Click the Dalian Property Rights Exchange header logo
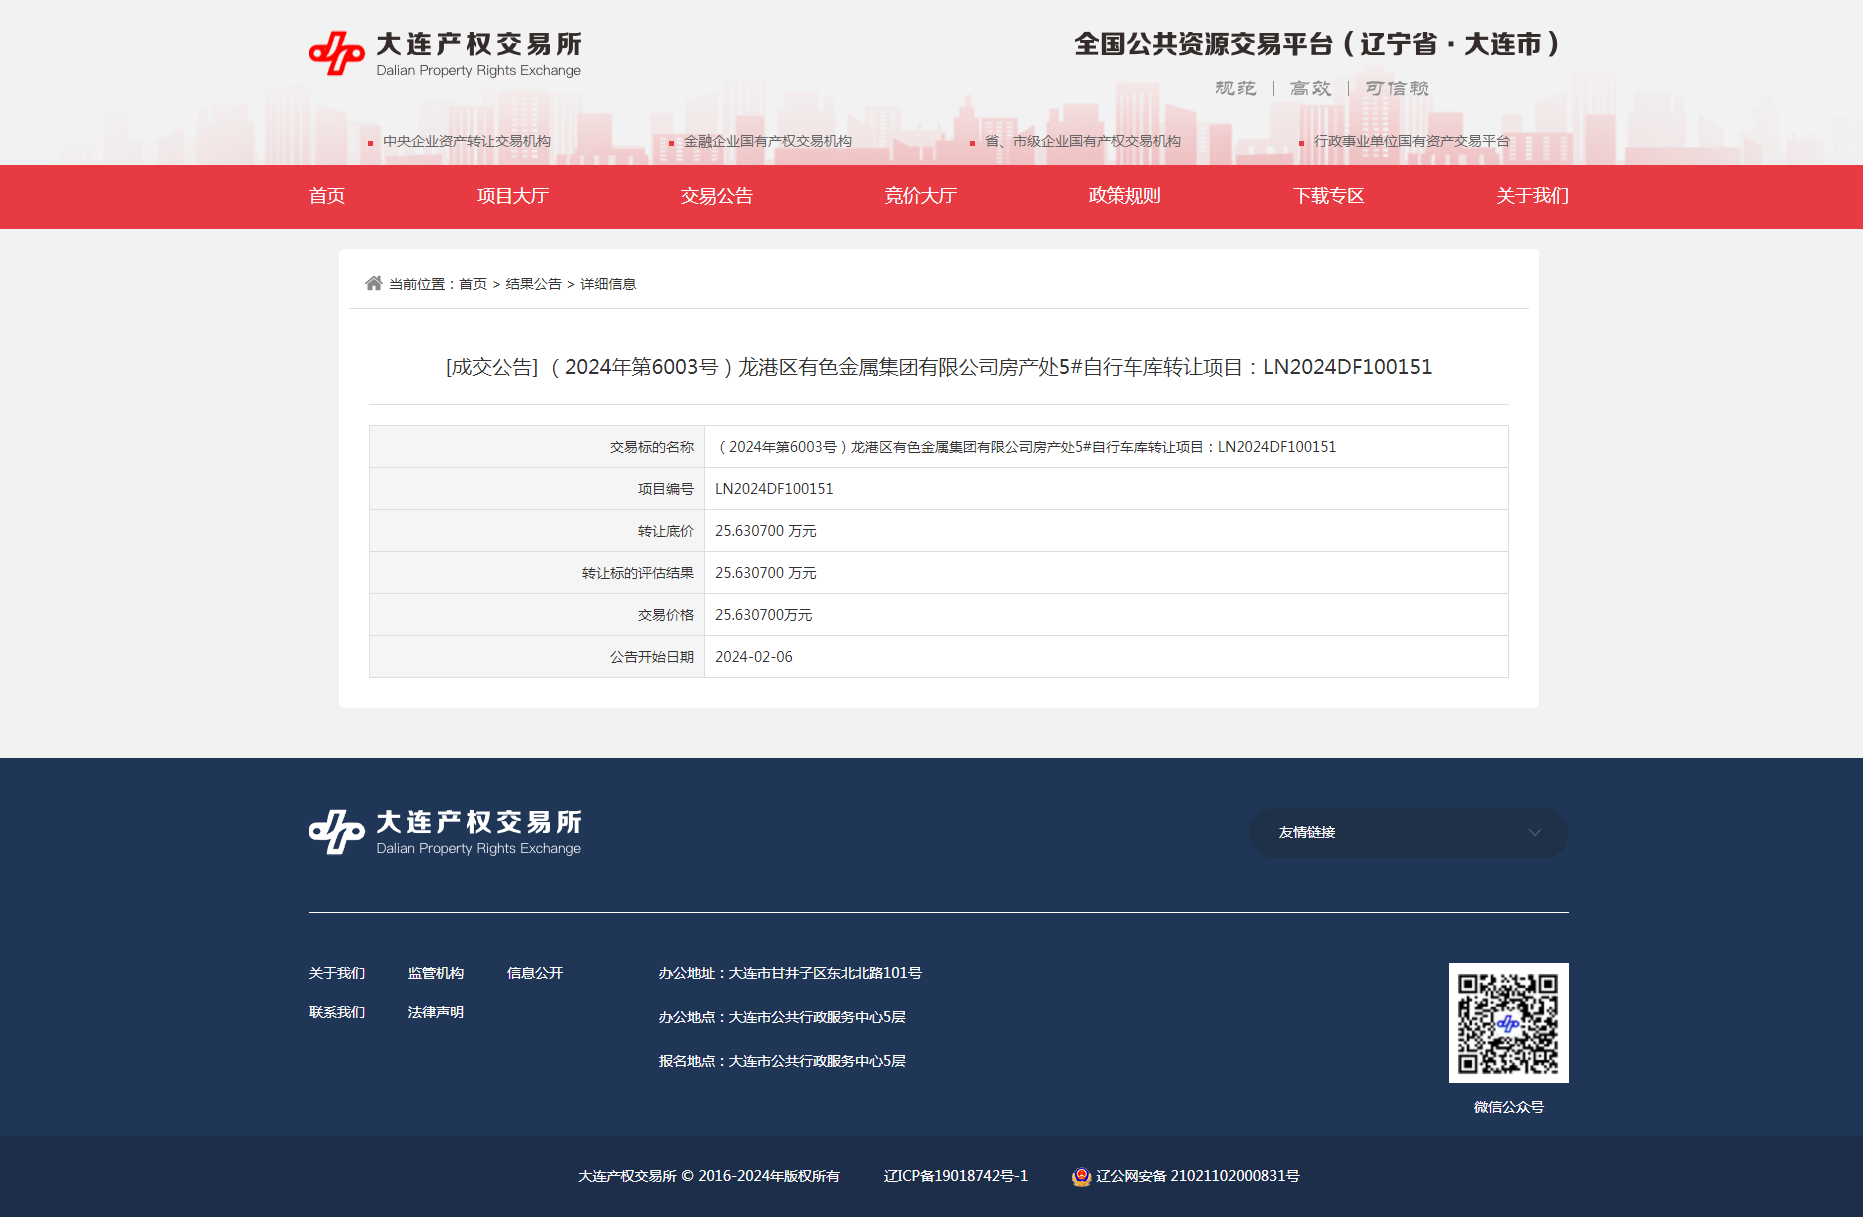The width and height of the screenshot is (1863, 1217). click(445, 54)
